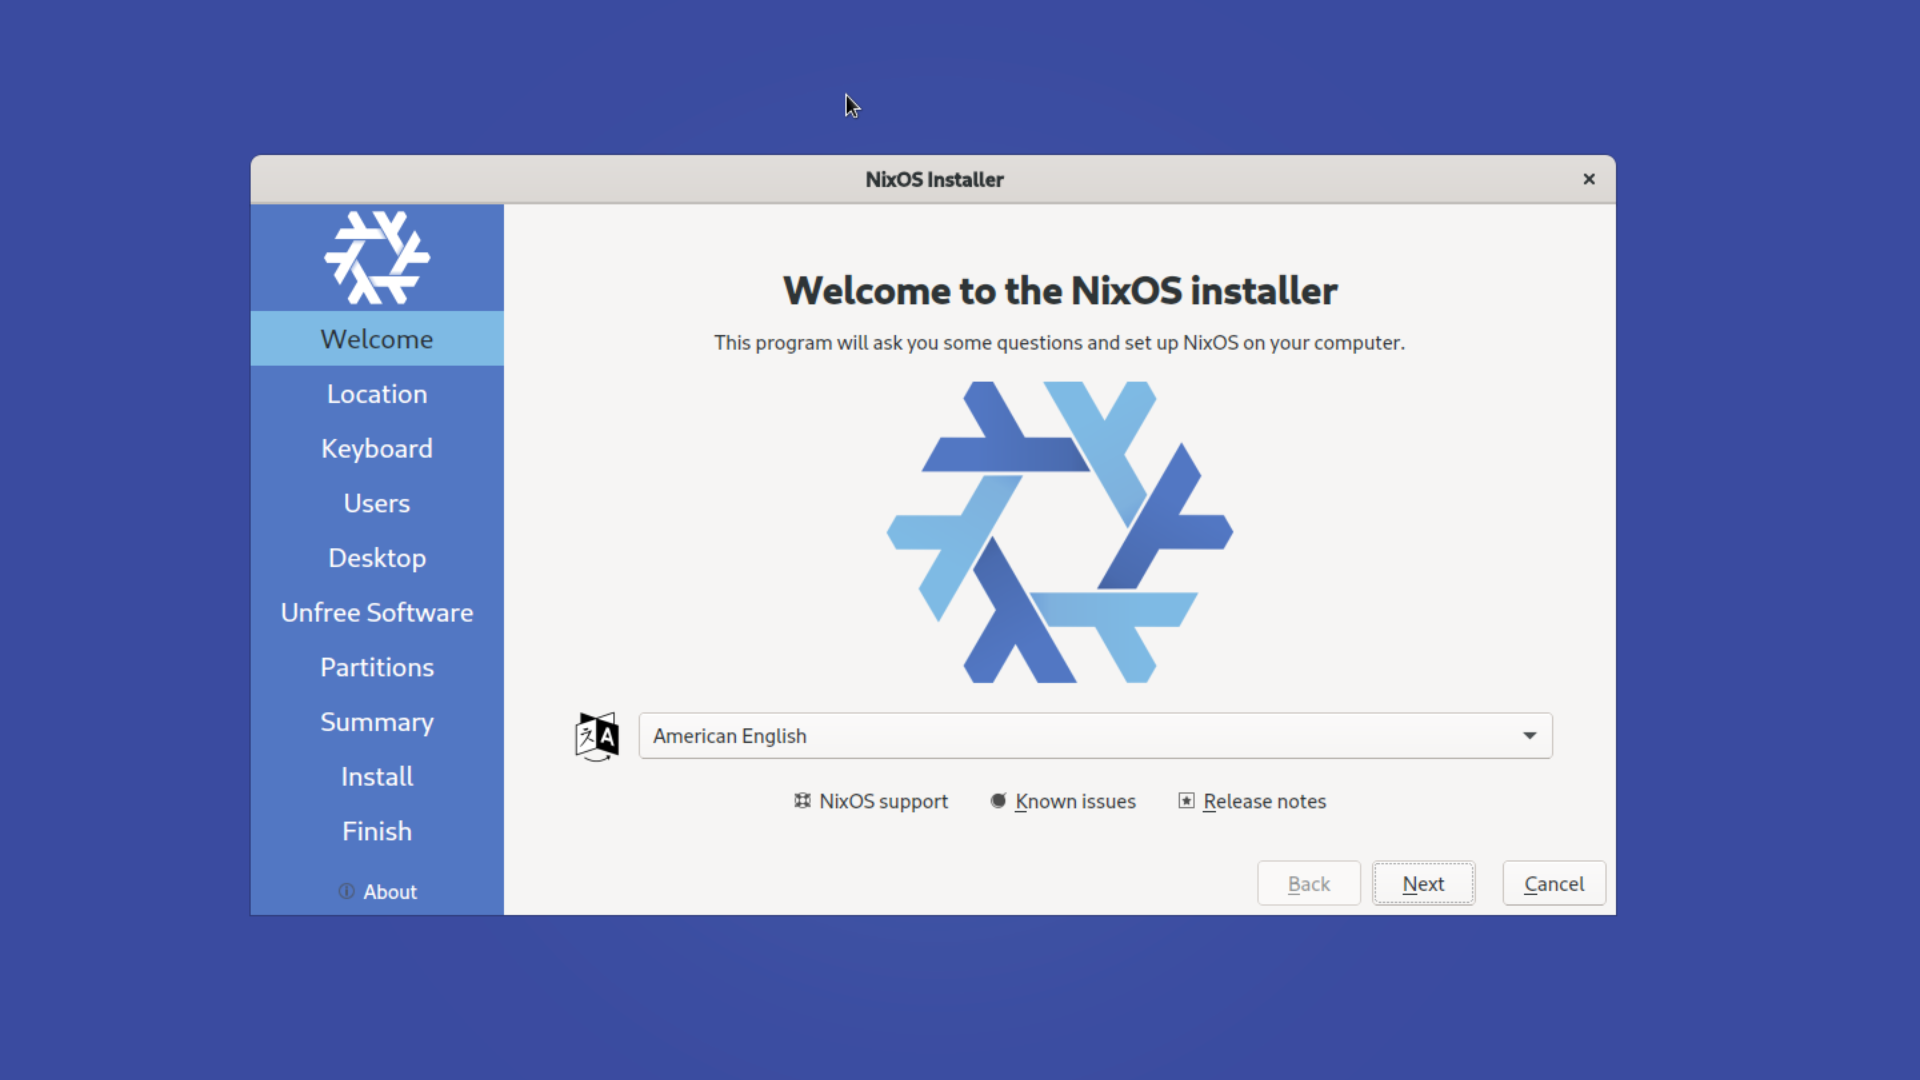The height and width of the screenshot is (1080, 1920).
Task: Select the Unfree Software step
Action: [x=377, y=612]
